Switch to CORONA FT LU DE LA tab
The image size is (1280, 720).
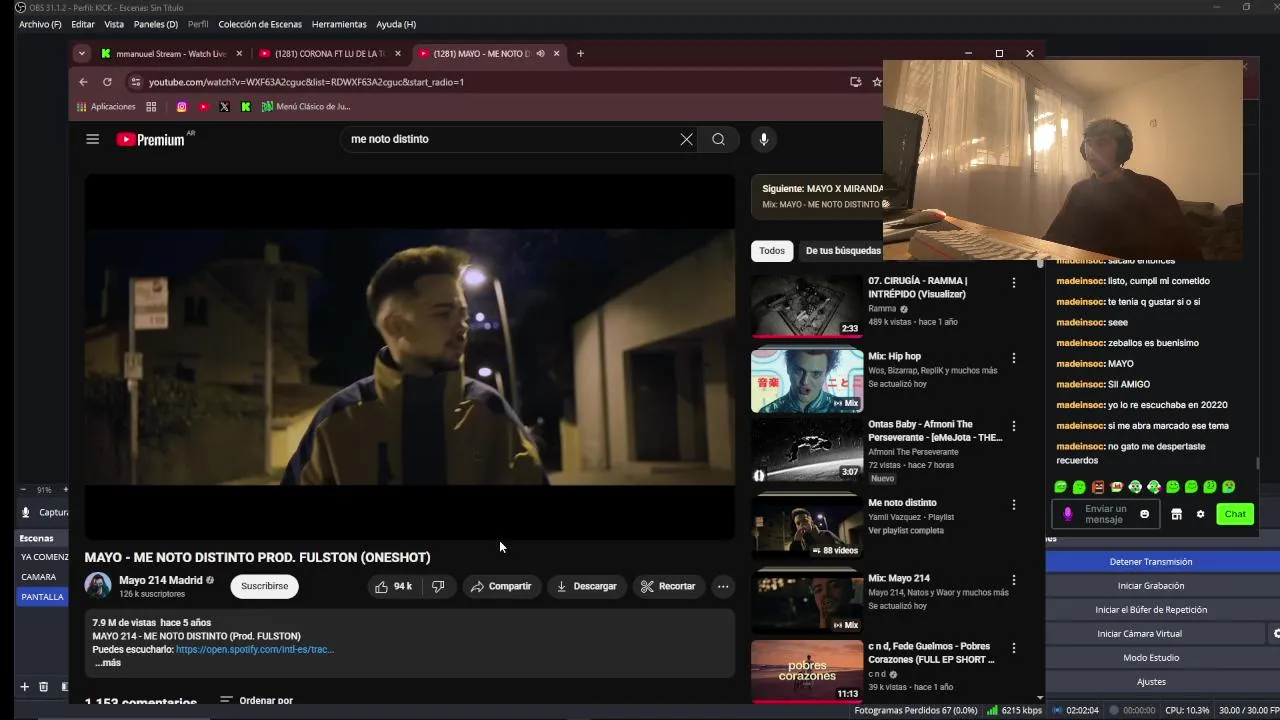coord(329,53)
